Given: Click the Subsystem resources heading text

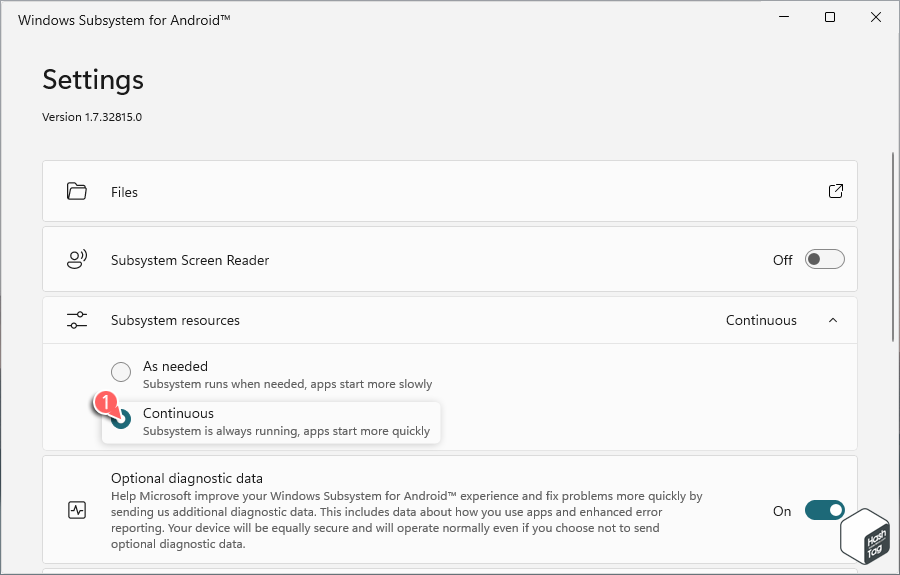Looking at the screenshot, I should [175, 320].
